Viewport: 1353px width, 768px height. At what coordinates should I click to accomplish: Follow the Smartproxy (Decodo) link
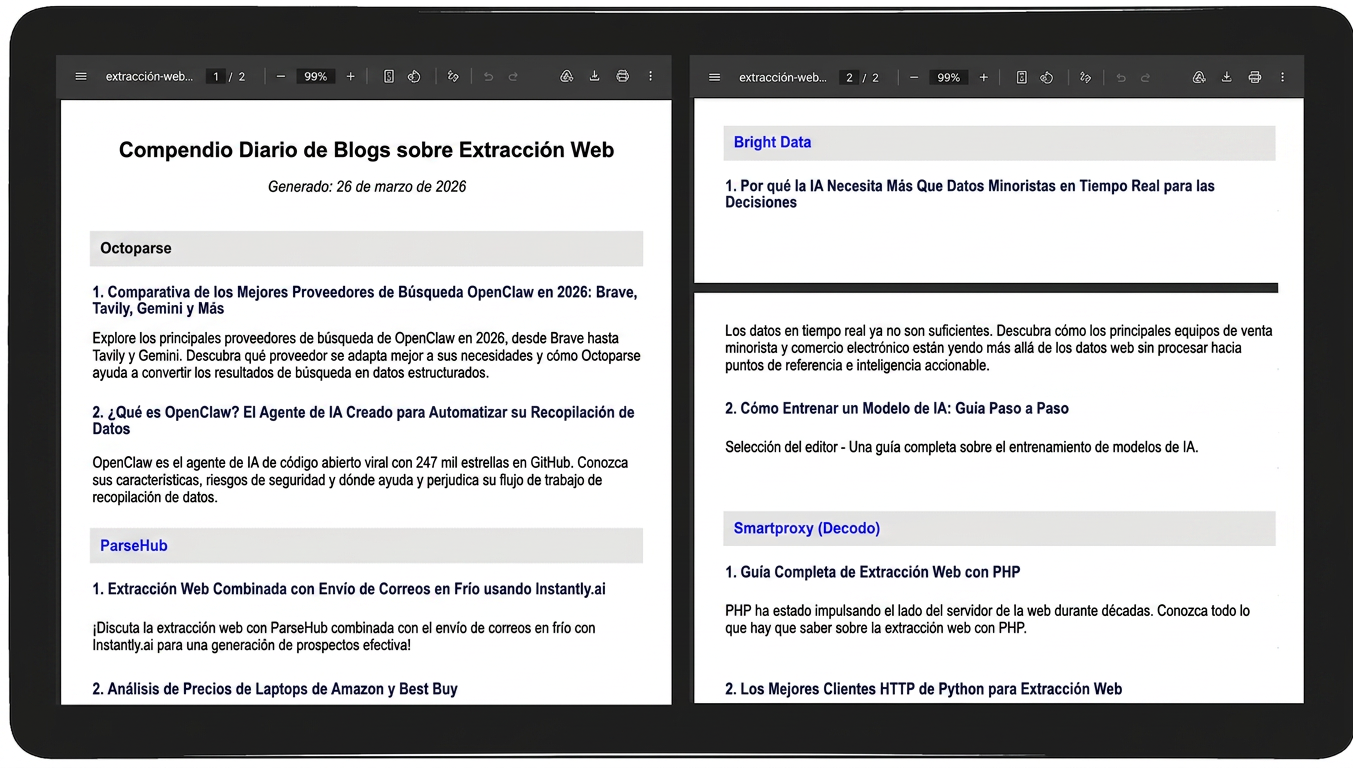806,528
